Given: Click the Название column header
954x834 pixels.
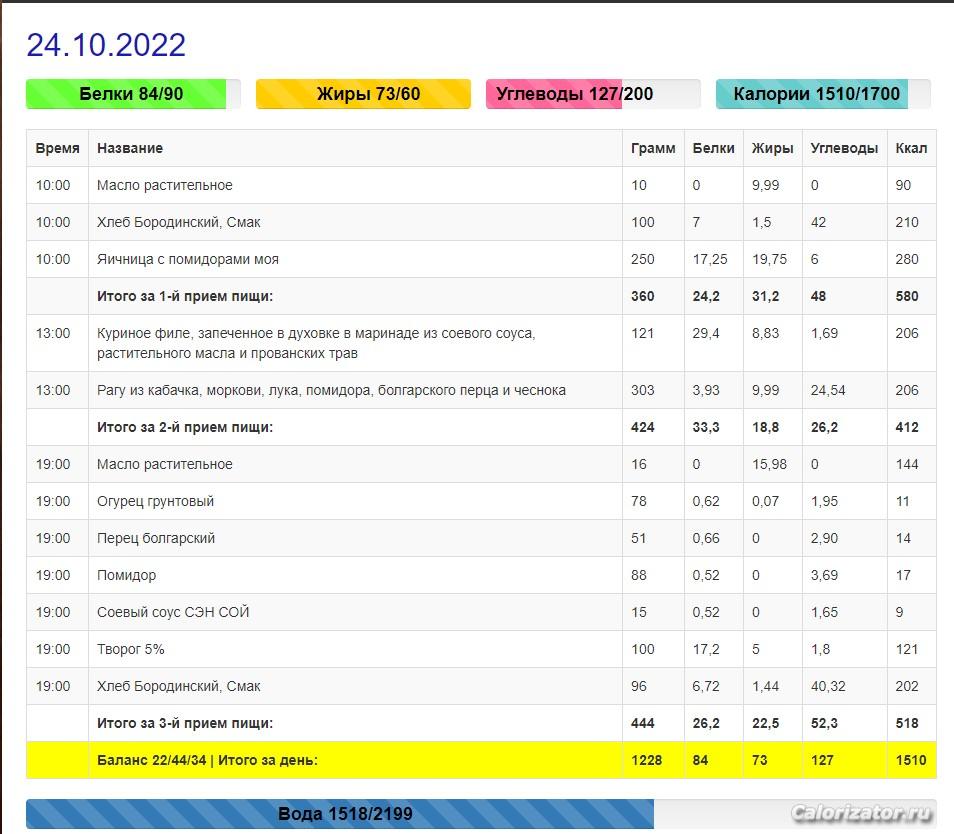Looking at the screenshot, I should 130,148.
